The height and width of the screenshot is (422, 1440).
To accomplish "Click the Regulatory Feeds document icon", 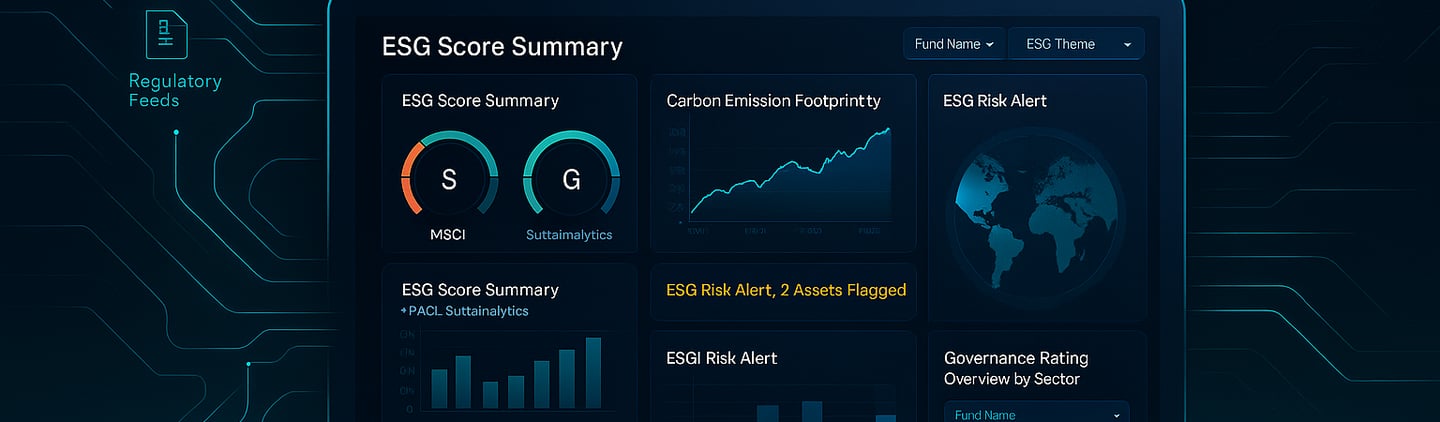I will tap(165, 33).
